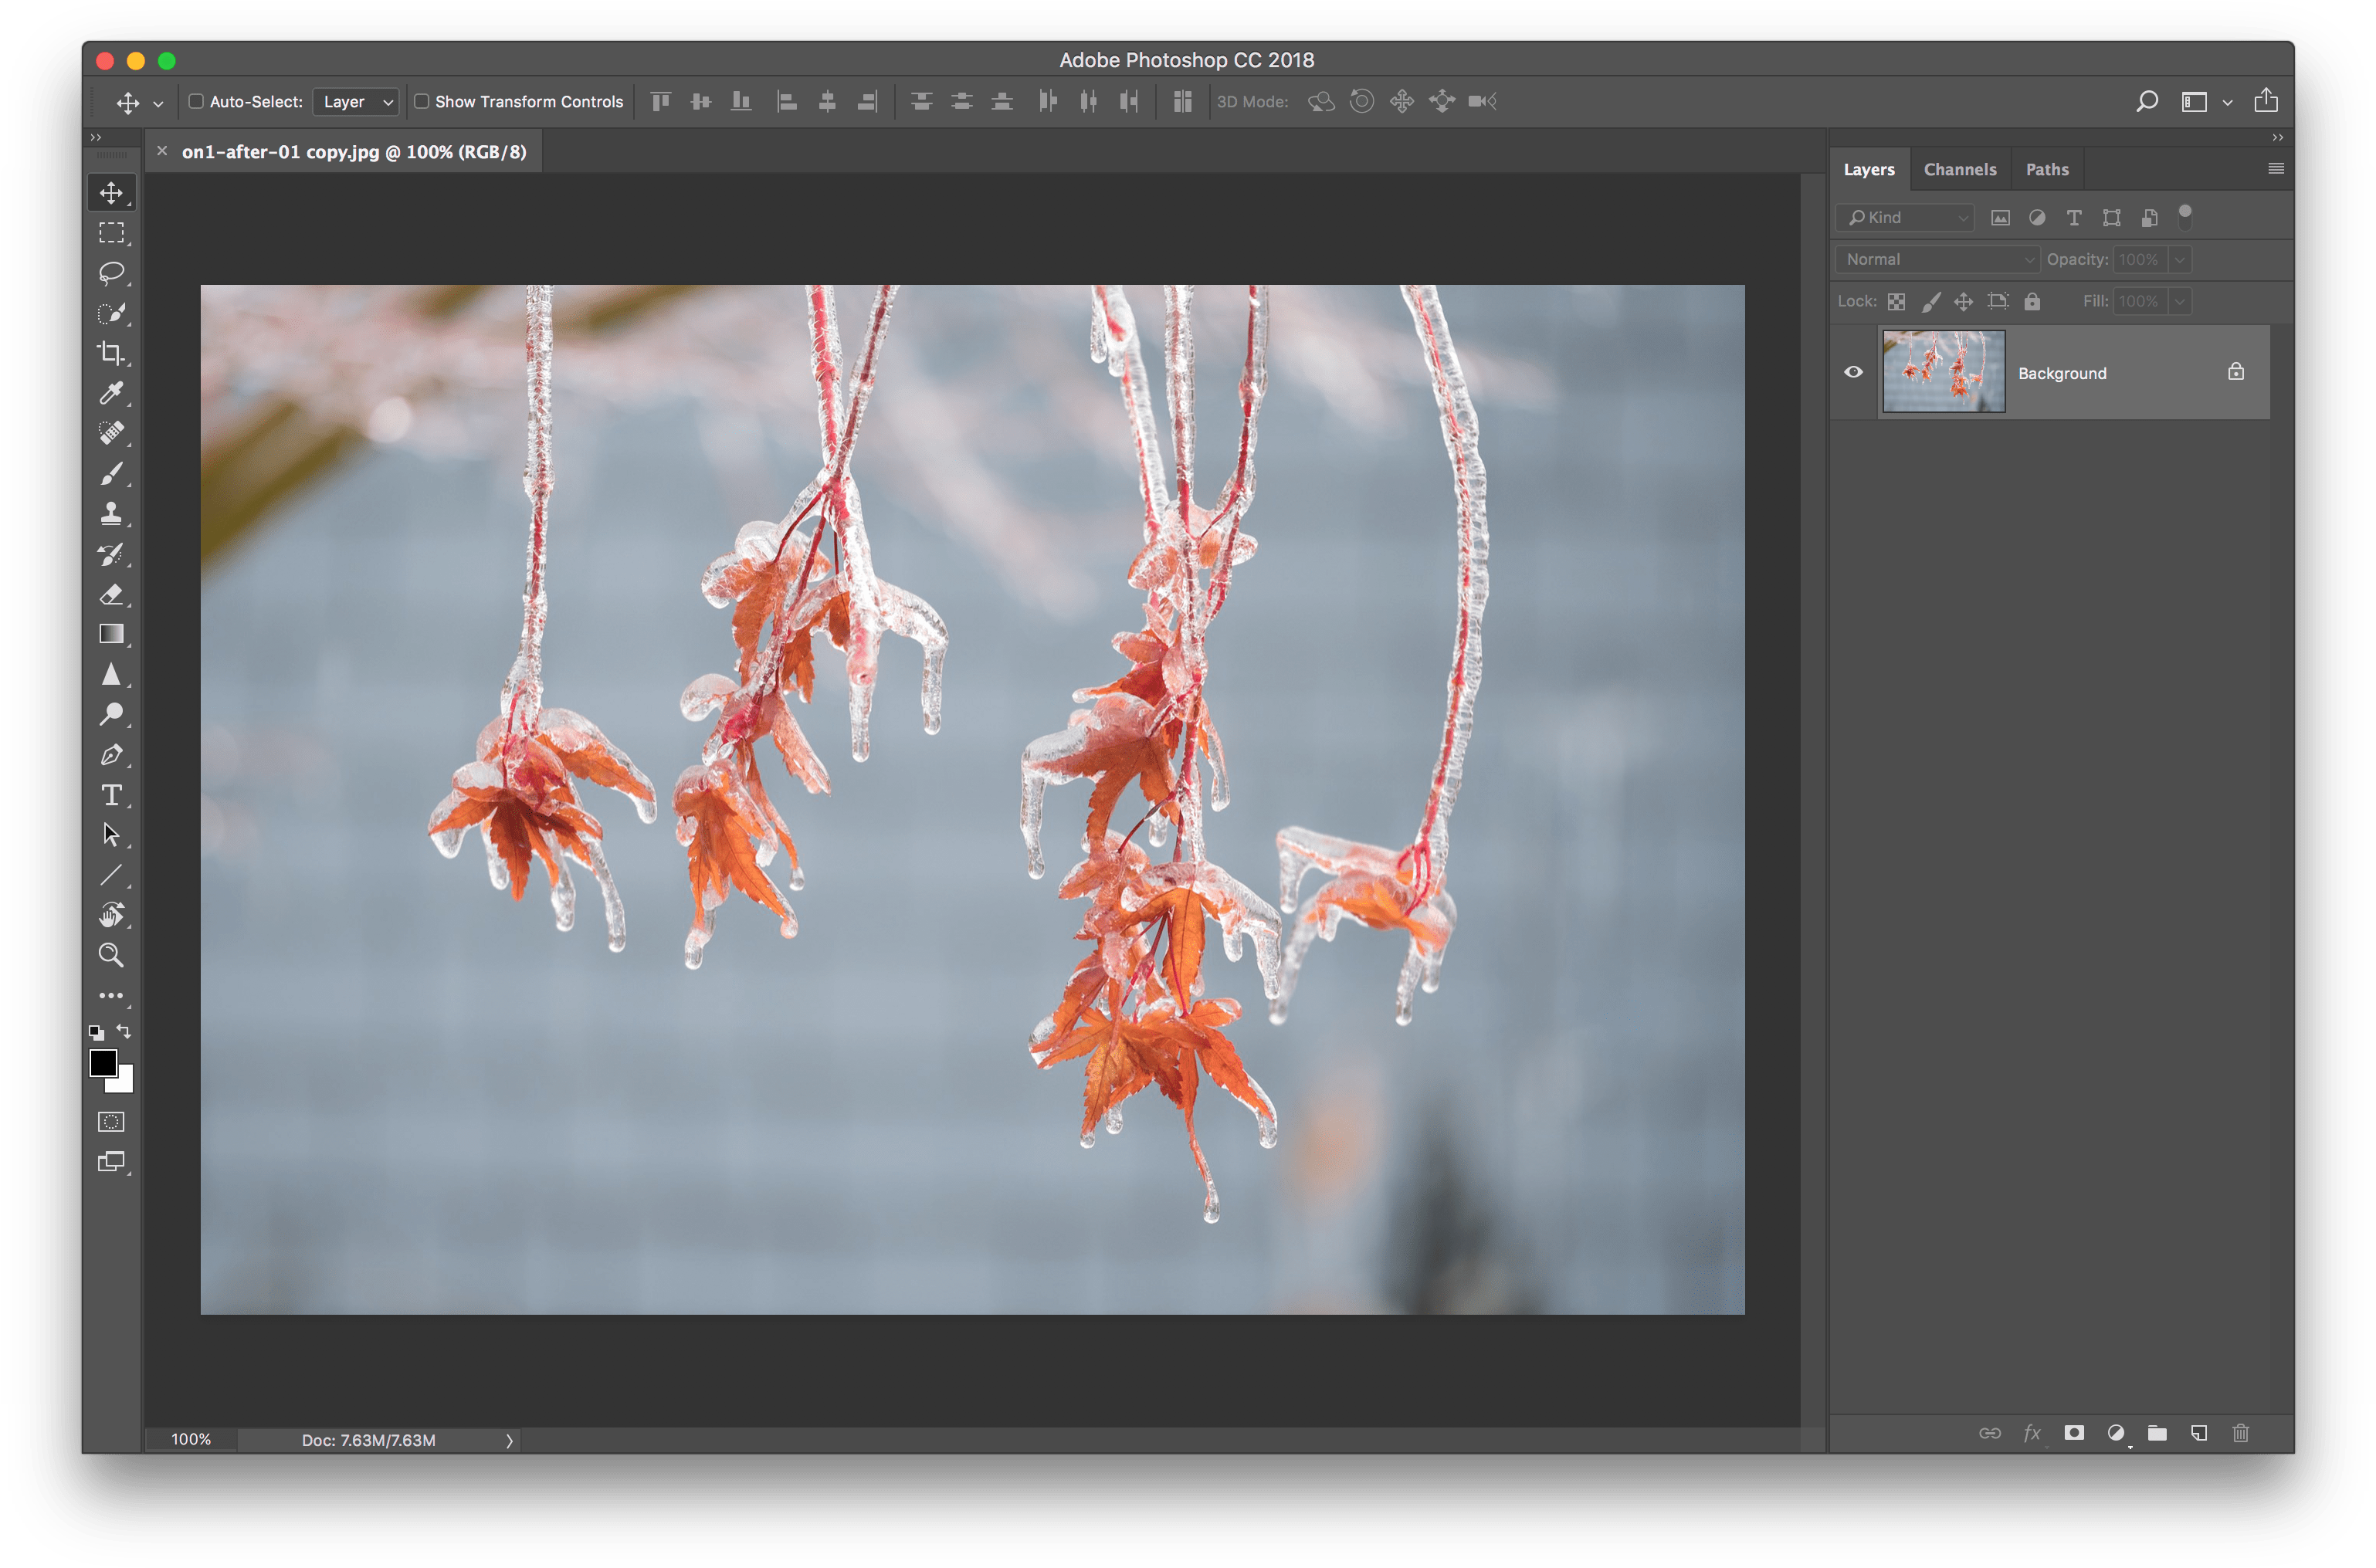The height and width of the screenshot is (1568, 2376).
Task: Switch to the Channels tab
Action: click(x=1959, y=169)
